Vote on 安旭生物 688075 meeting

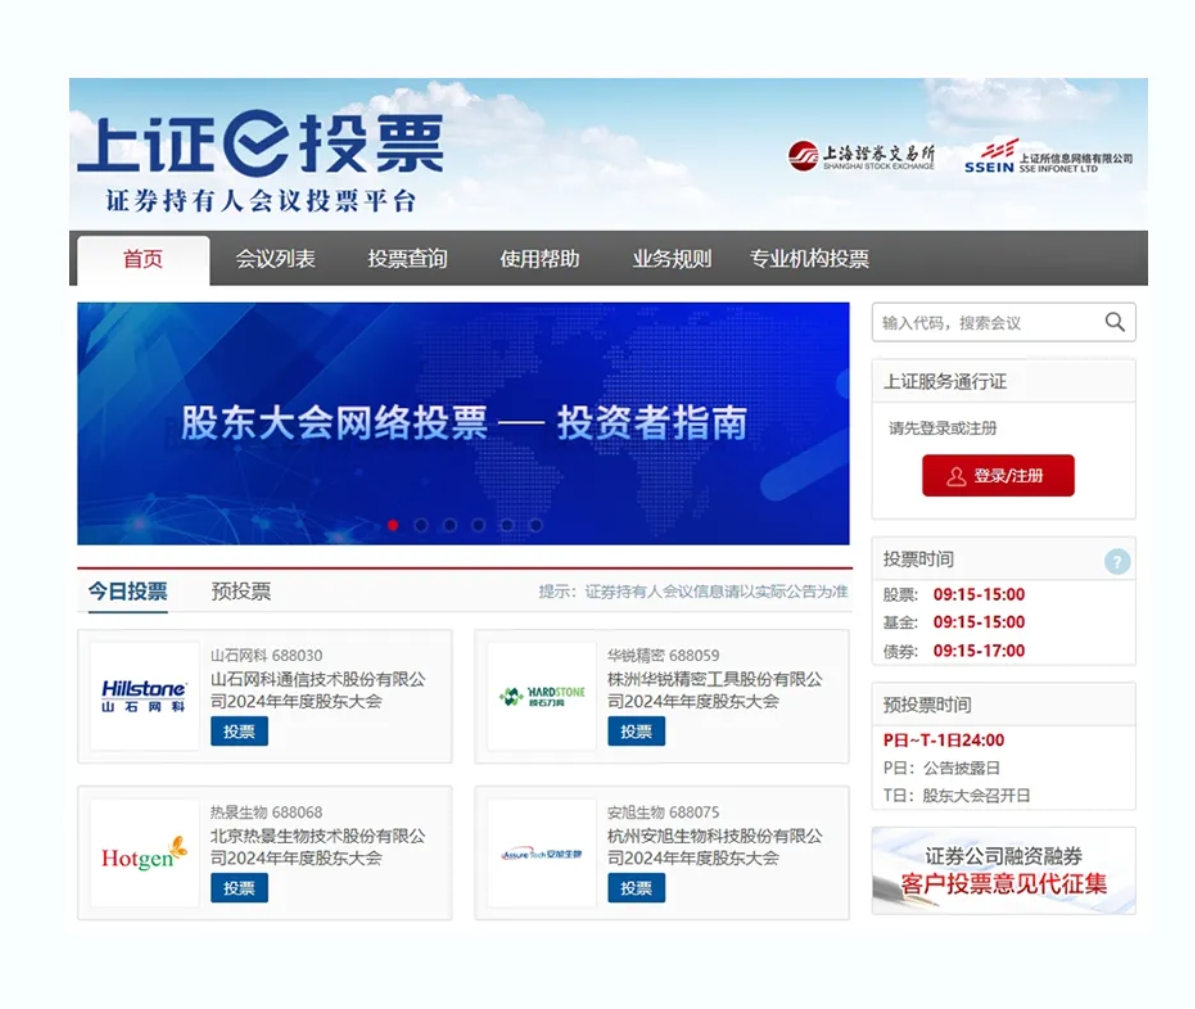[636, 889]
